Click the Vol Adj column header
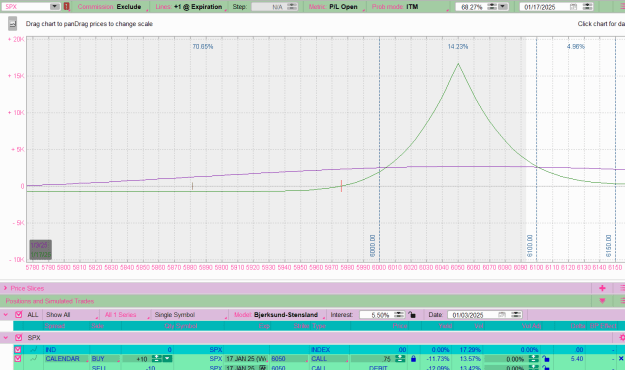 531,326
